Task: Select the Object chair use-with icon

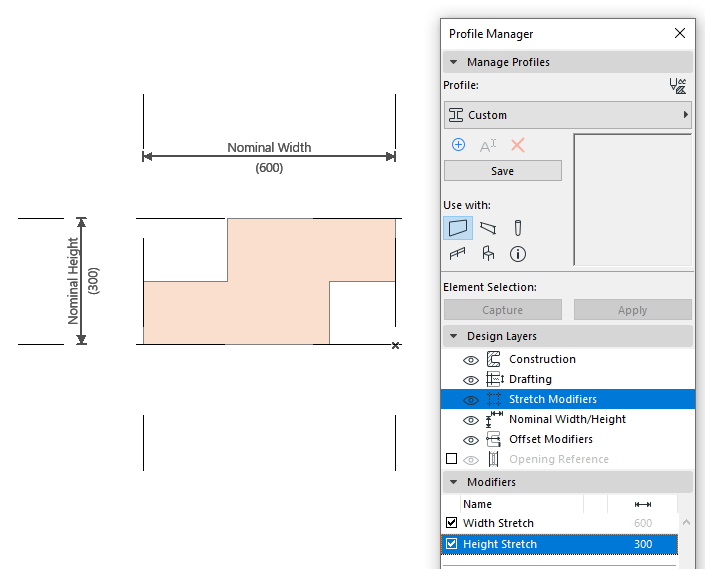Action: pos(488,253)
